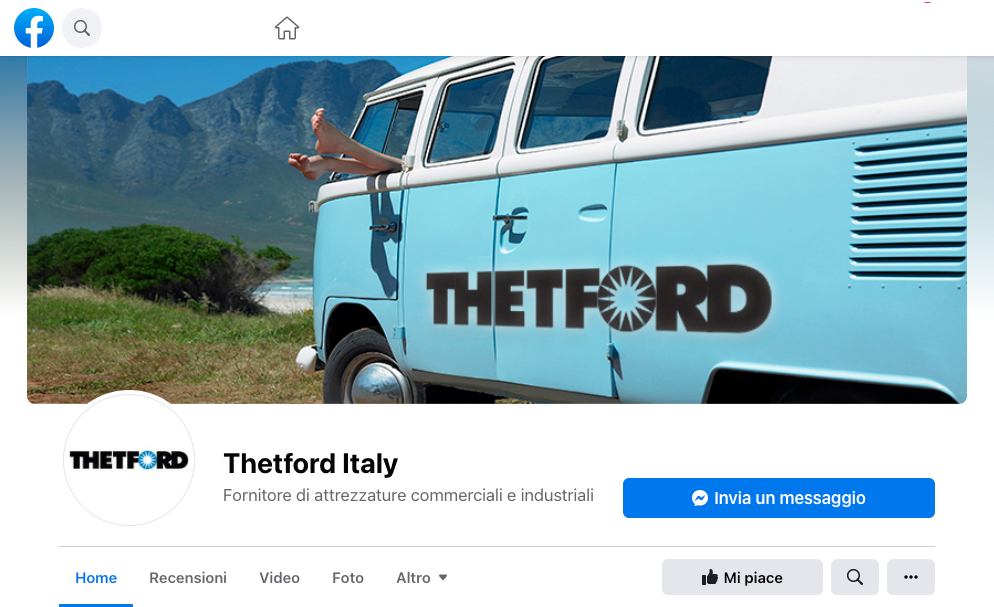Screen dimensions: 994x607
Task: Expand the Altro dropdown arrow
Action: pos(443,577)
